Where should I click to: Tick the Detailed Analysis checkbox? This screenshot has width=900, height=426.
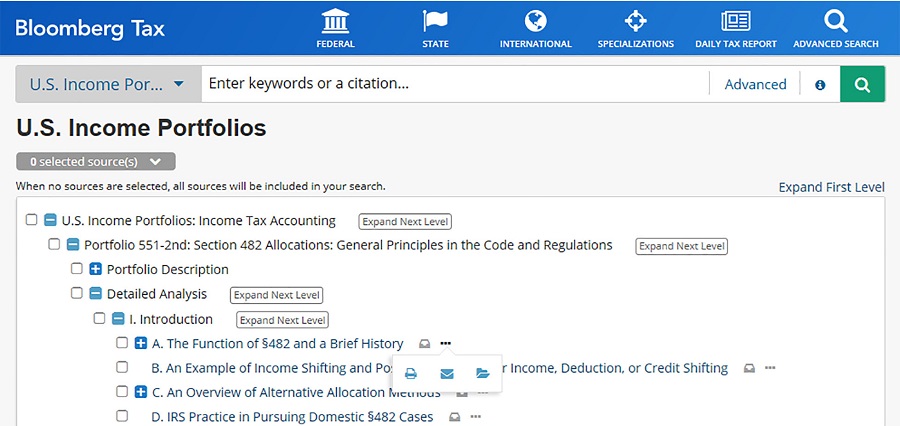tap(77, 294)
